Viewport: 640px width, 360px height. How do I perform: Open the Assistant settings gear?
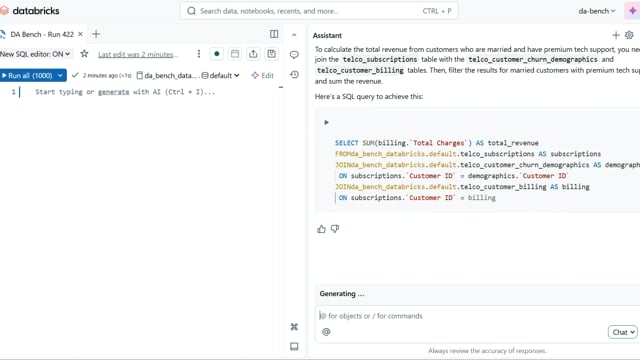629,35
